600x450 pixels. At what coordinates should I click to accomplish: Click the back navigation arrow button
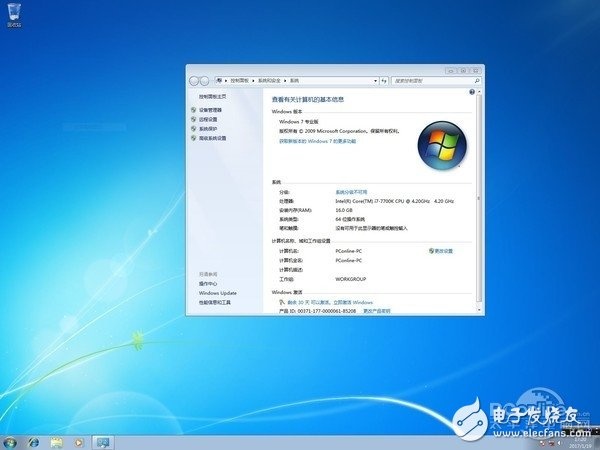tap(194, 81)
